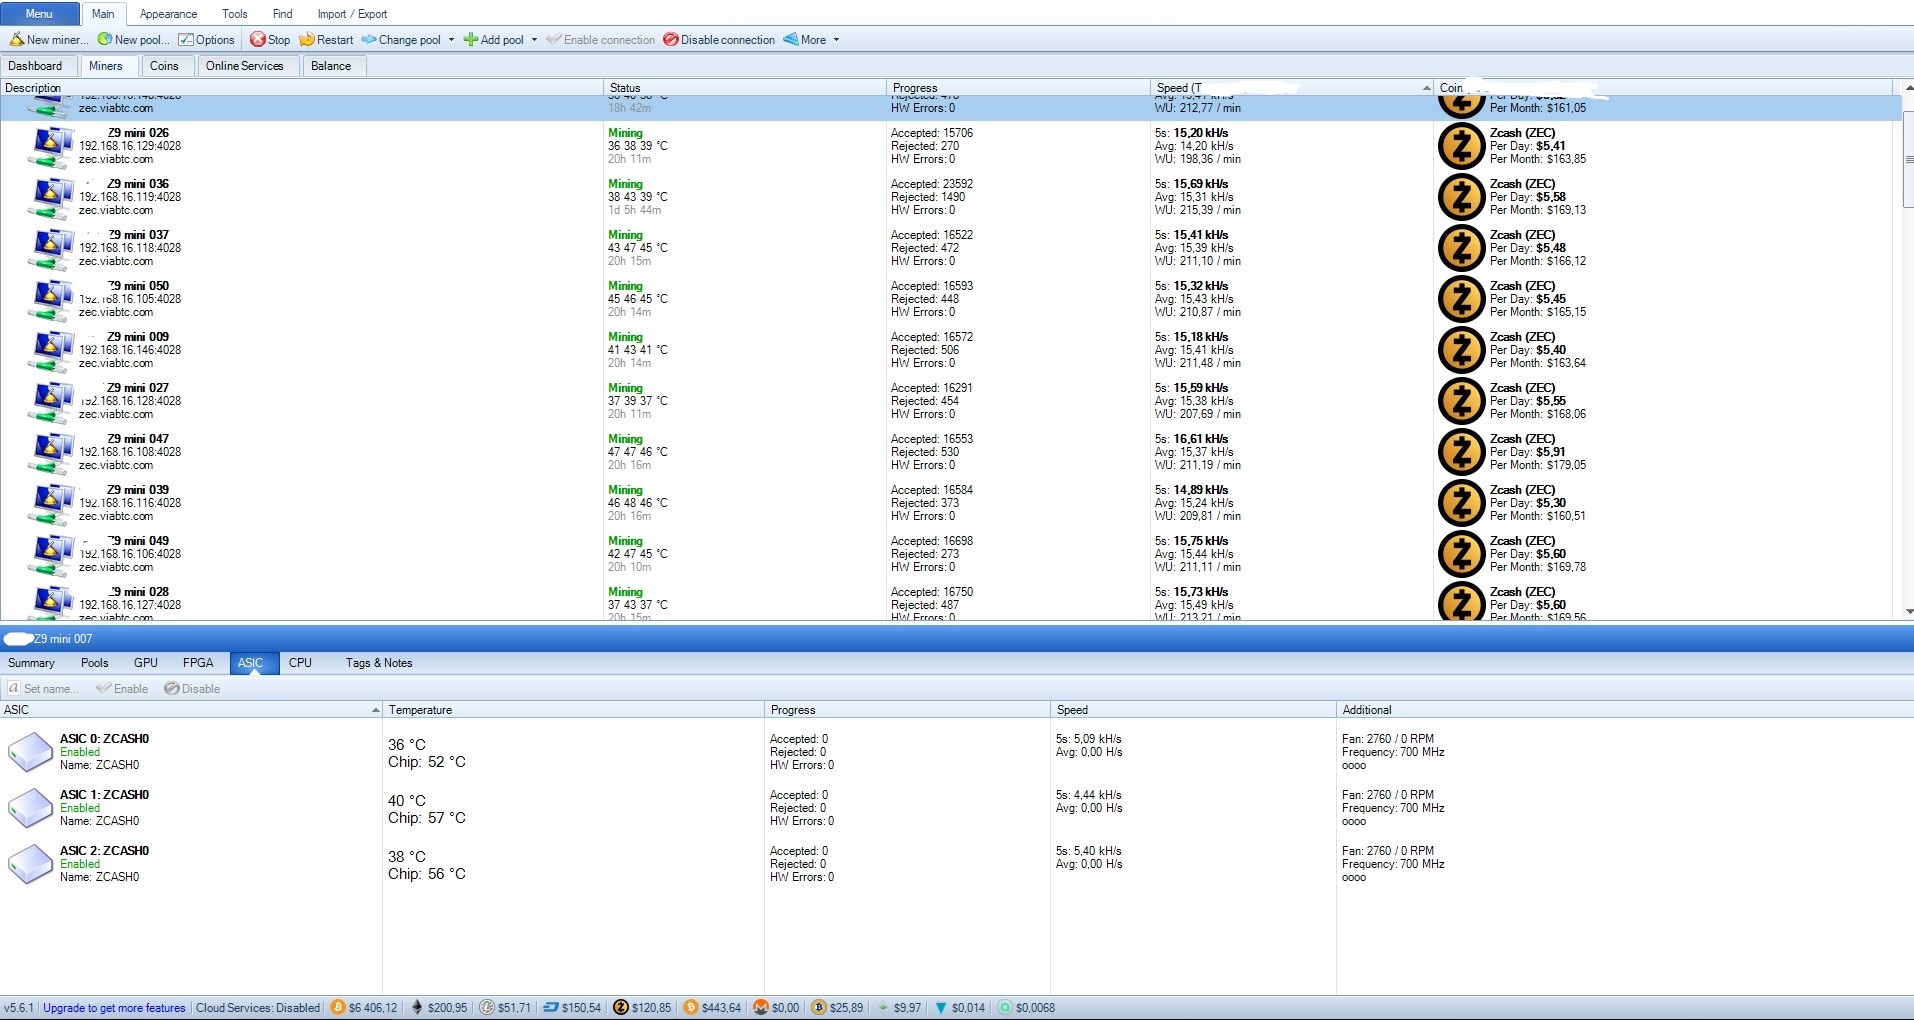Click the Disable connection icon
Viewport: 1914px width, 1020px height.
pyautogui.click(x=671, y=40)
